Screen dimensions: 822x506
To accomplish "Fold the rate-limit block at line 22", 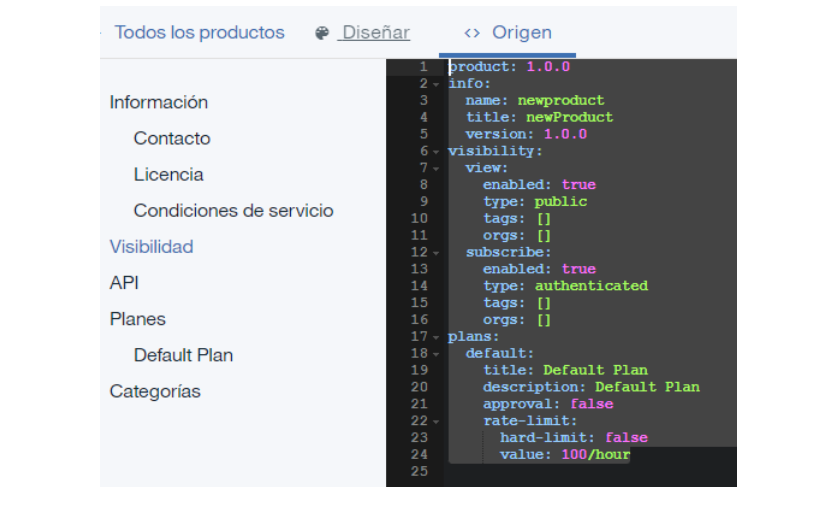I will click(x=436, y=421).
